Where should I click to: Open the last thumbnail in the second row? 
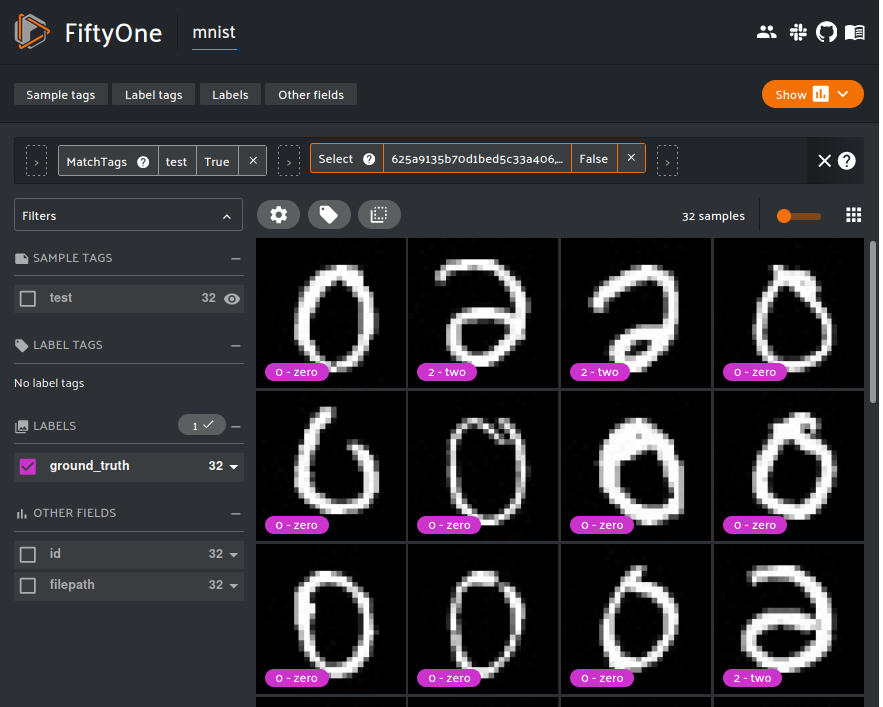click(x=789, y=466)
